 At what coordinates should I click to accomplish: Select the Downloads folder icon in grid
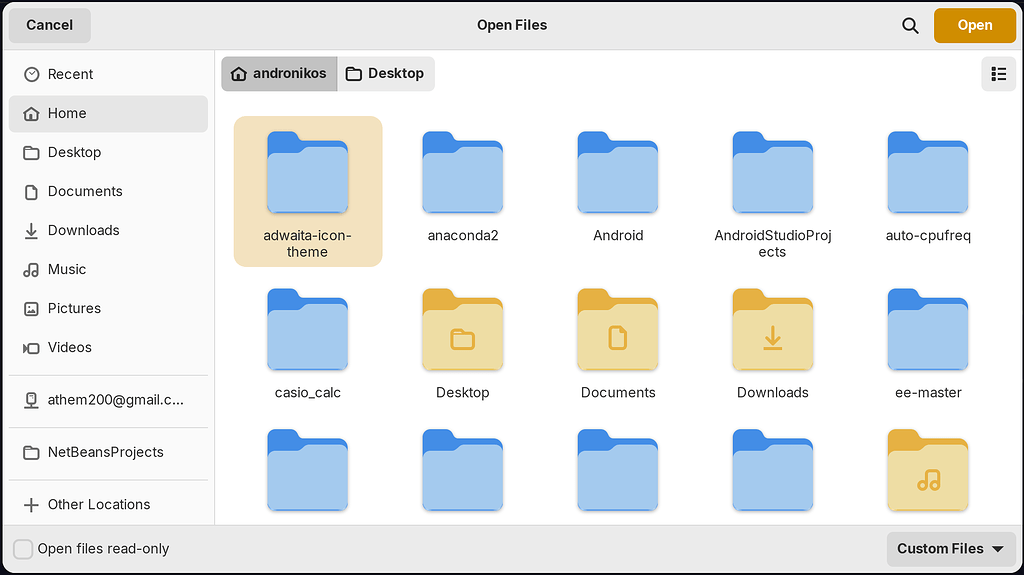click(773, 330)
